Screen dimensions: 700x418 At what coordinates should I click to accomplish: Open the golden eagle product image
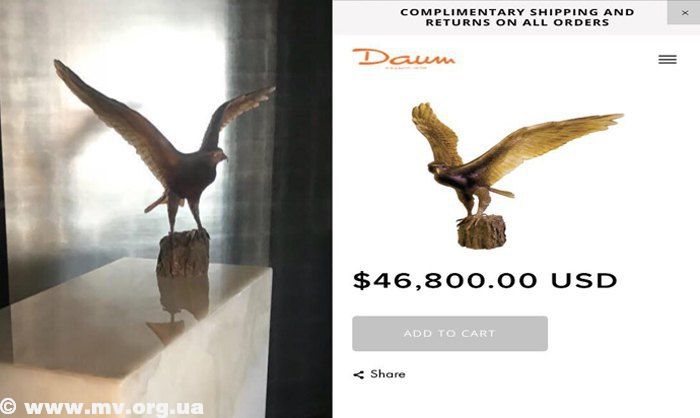click(x=517, y=176)
